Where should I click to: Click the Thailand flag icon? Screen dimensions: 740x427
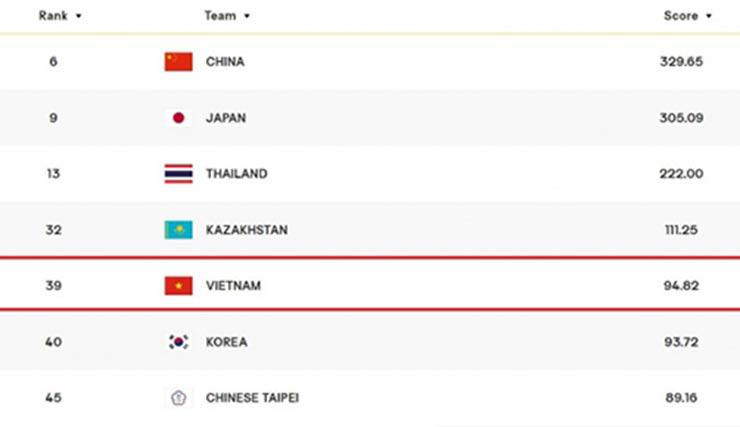coord(178,174)
